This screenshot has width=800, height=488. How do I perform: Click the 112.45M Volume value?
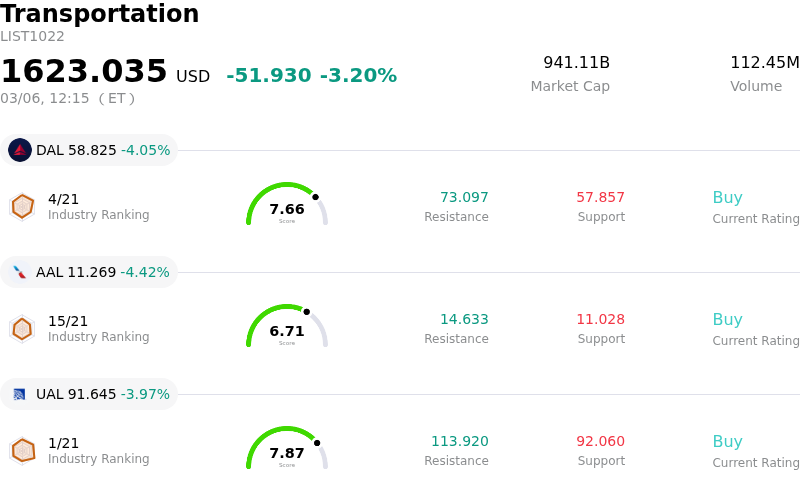(x=764, y=63)
